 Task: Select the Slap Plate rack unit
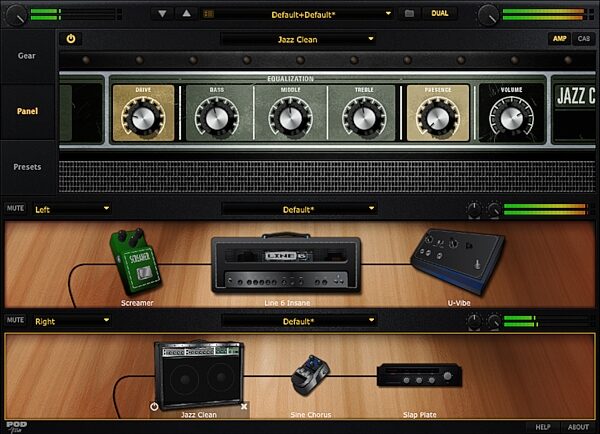(419, 375)
